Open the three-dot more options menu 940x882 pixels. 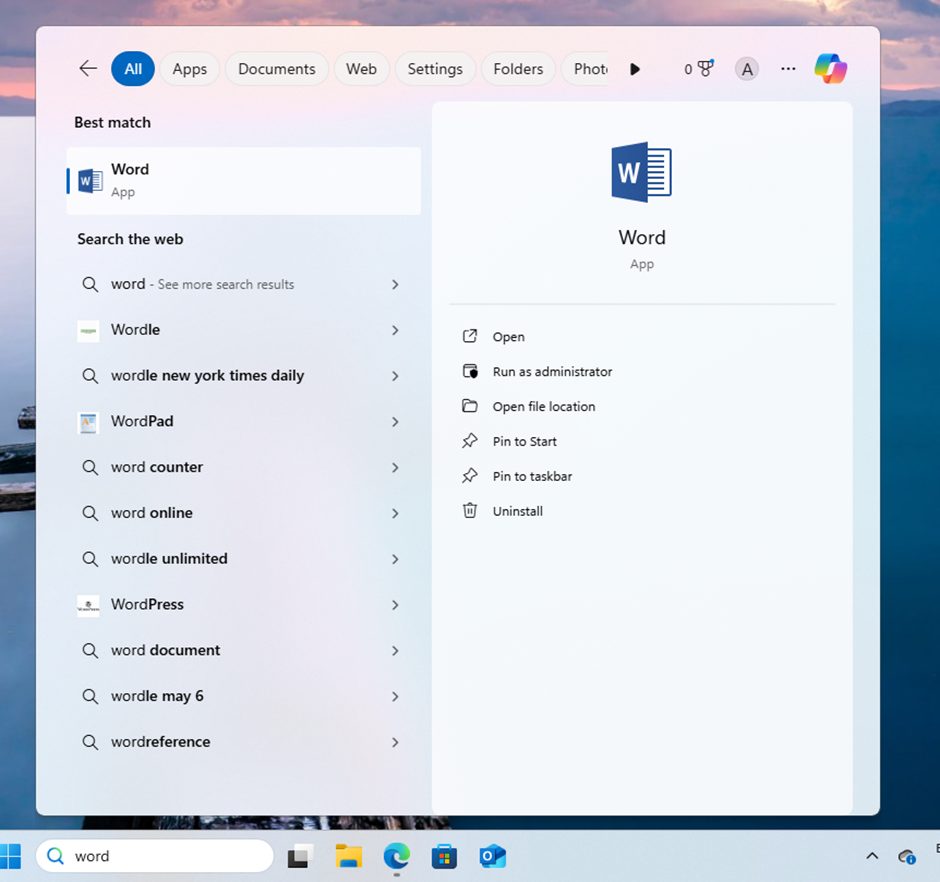[788, 69]
